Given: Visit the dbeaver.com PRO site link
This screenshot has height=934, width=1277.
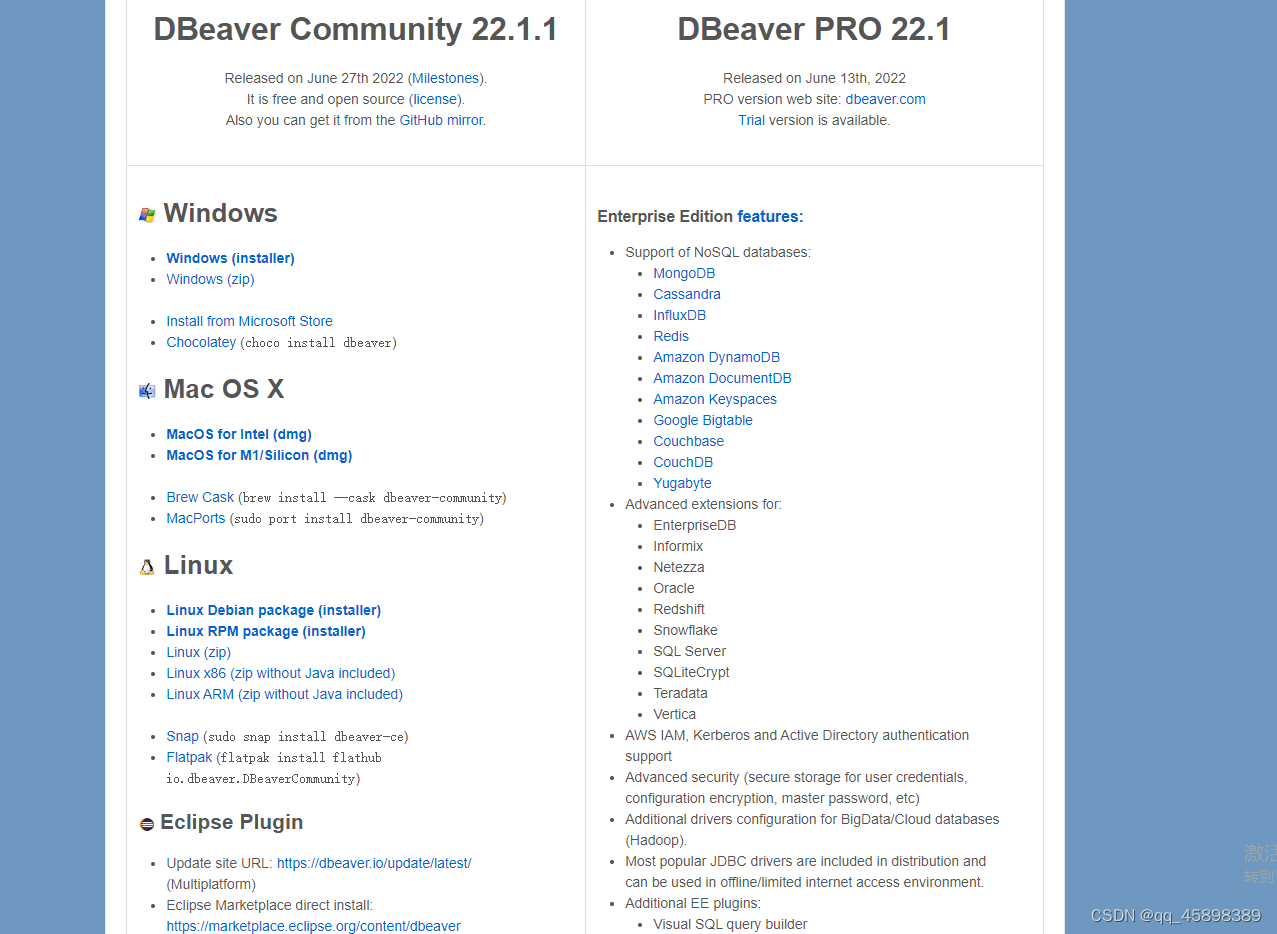Looking at the screenshot, I should 885,99.
